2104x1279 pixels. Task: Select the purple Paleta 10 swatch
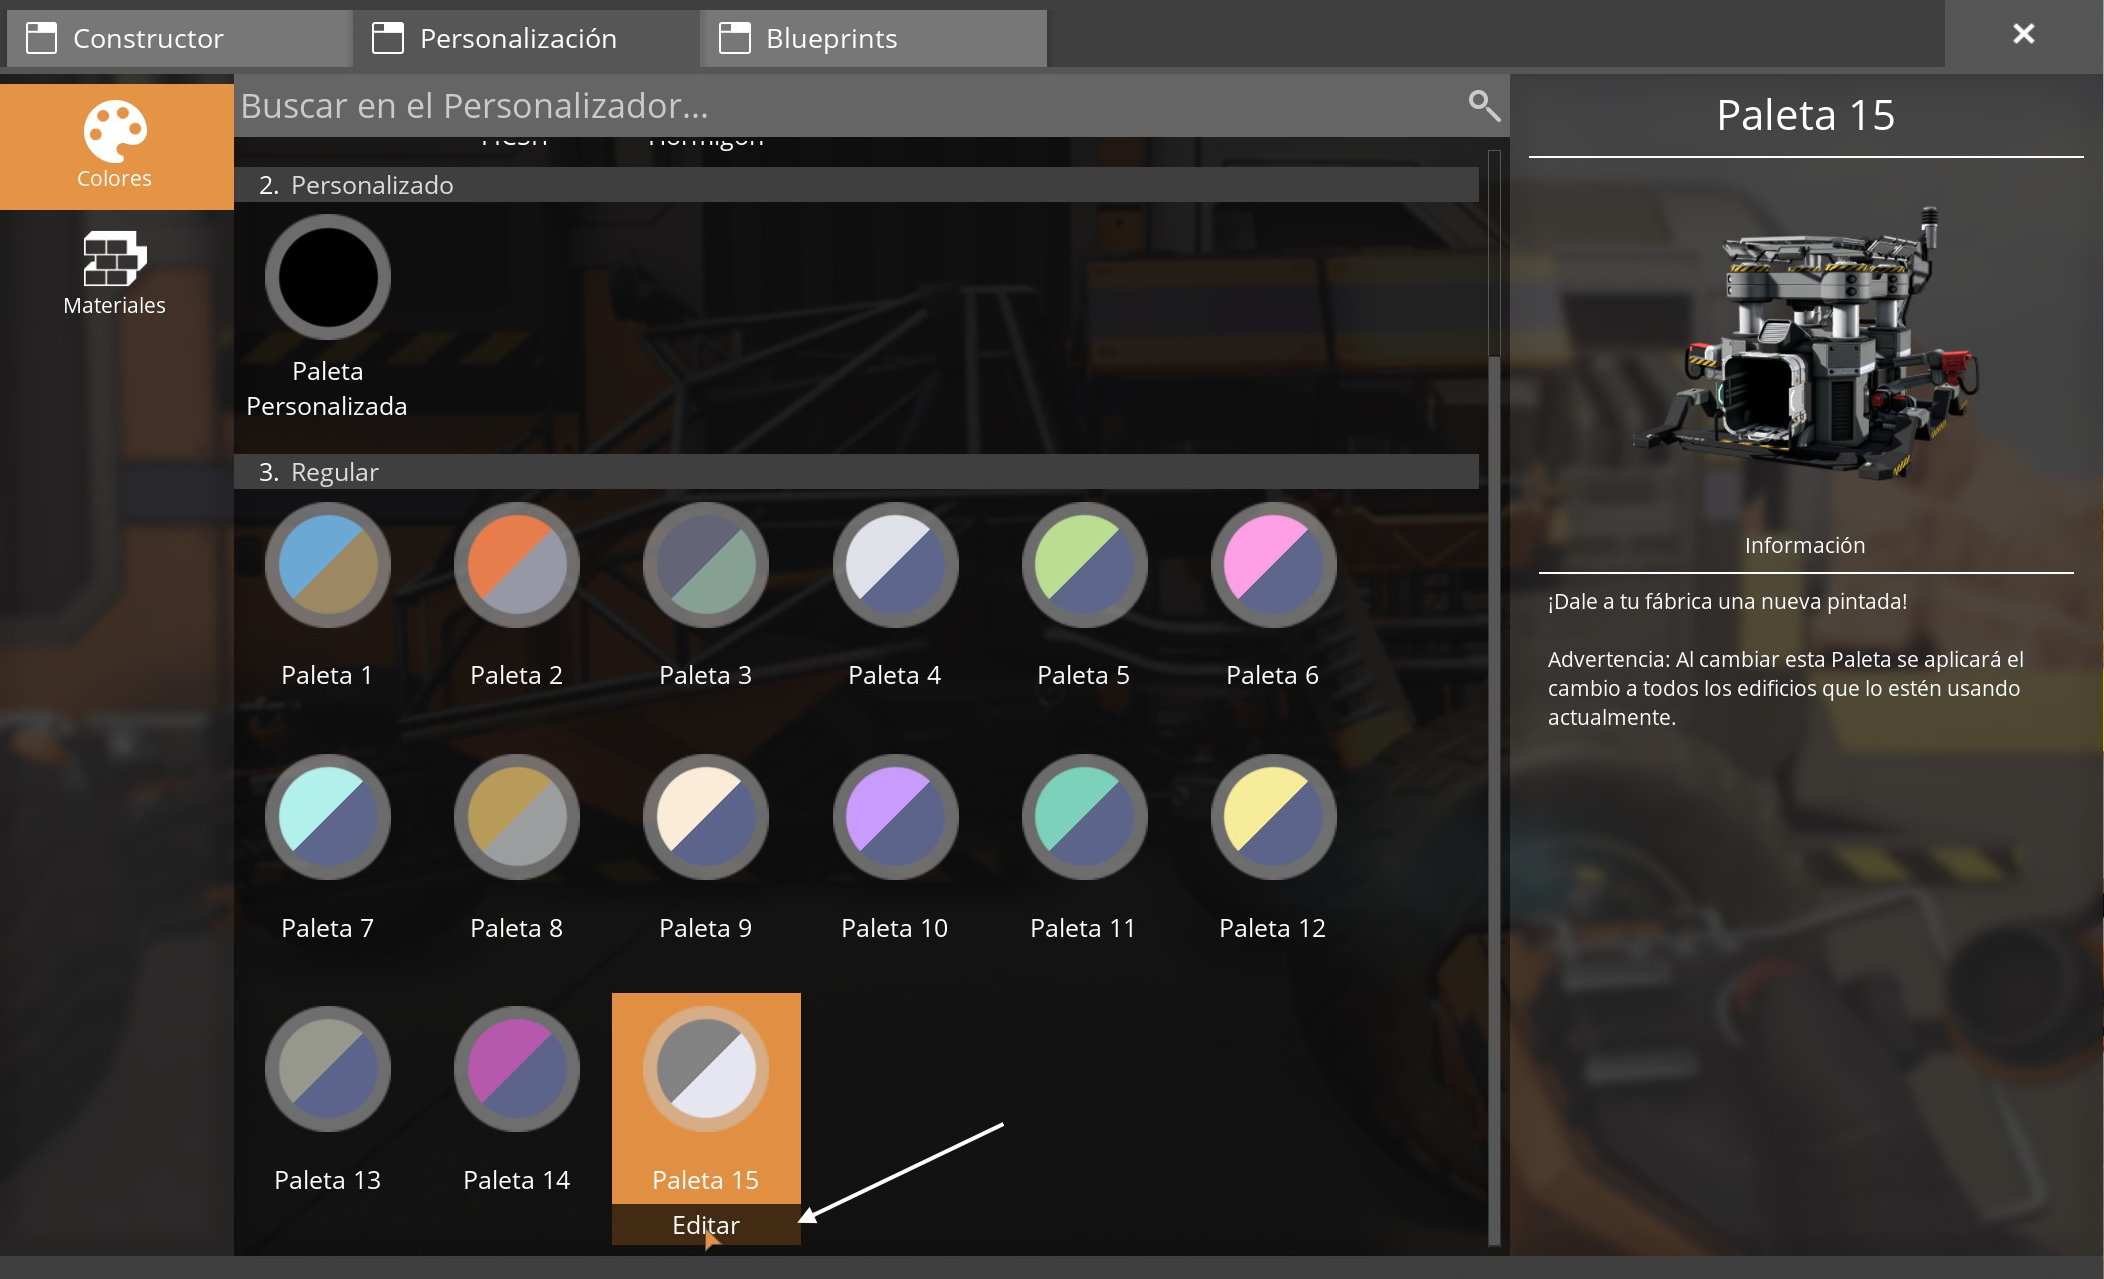tap(894, 817)
